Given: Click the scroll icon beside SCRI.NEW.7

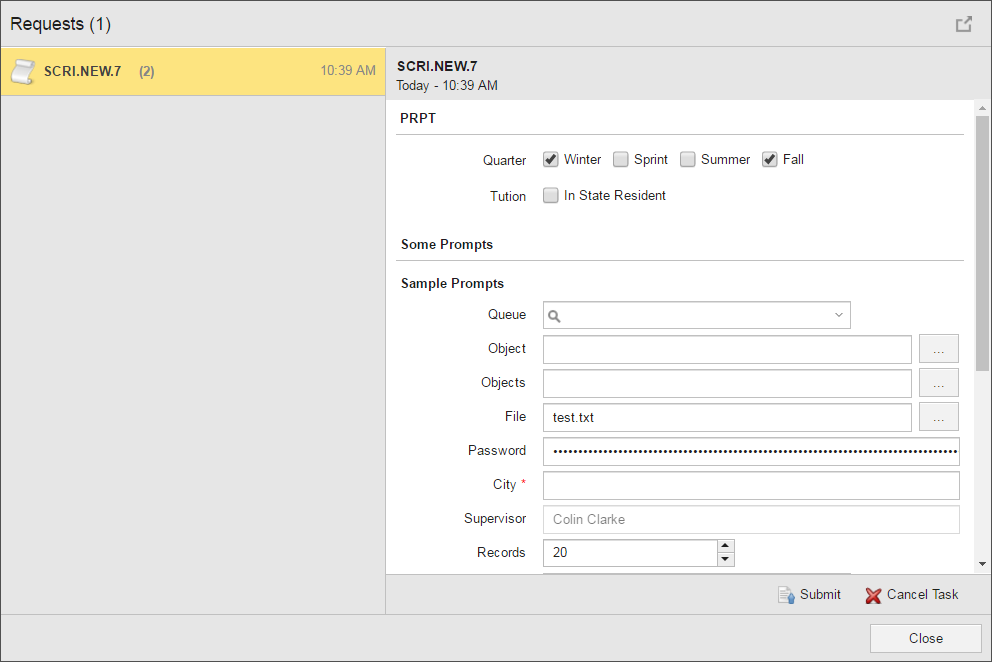Looking at the screenshot, I should point(23,71).
